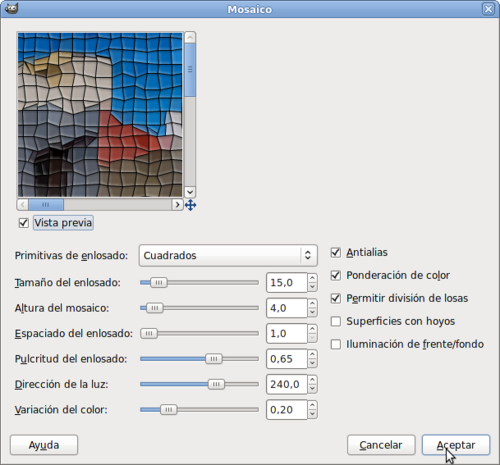Click the GIMP Wilber icon in title bar
The width and height of the screenshot is (500, 465).
coord(12,8)
